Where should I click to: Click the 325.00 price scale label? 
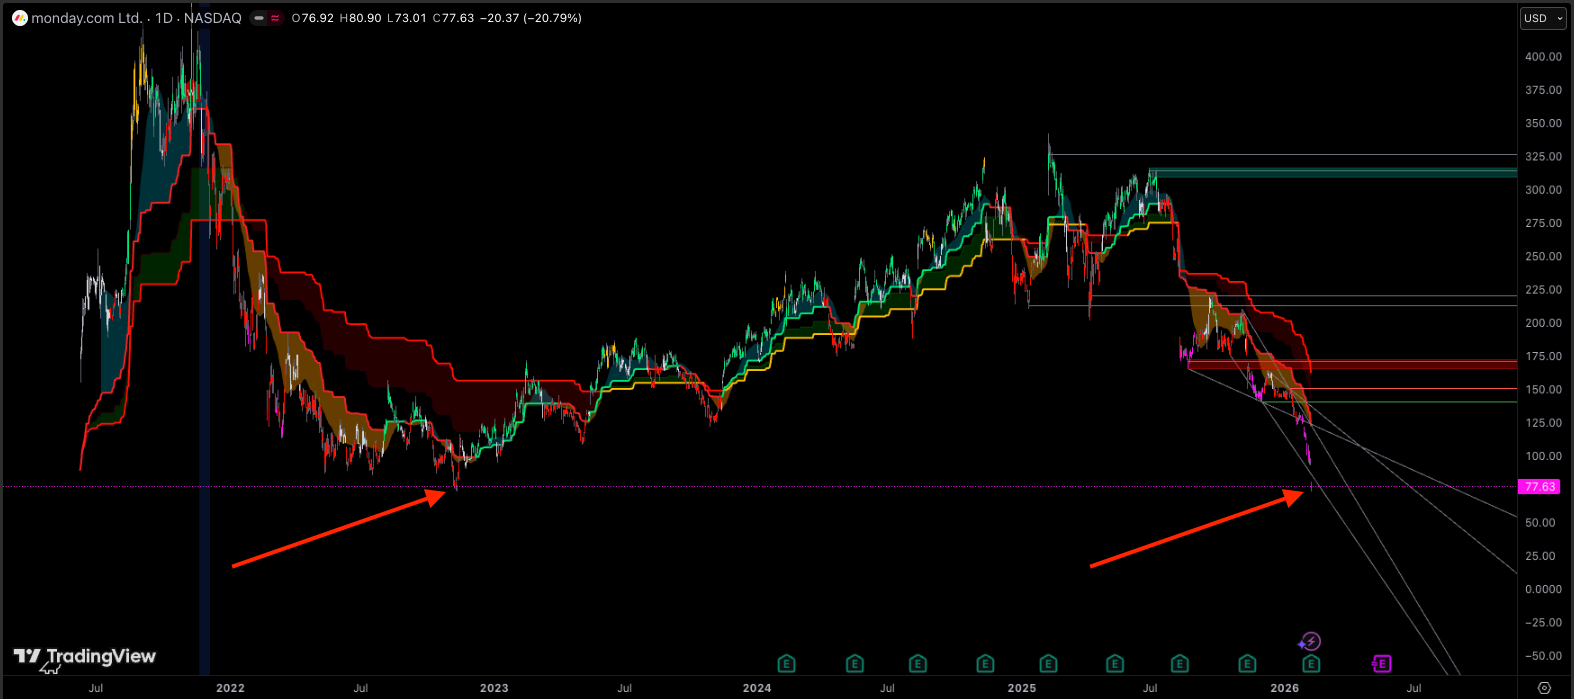pos(1543,157)
